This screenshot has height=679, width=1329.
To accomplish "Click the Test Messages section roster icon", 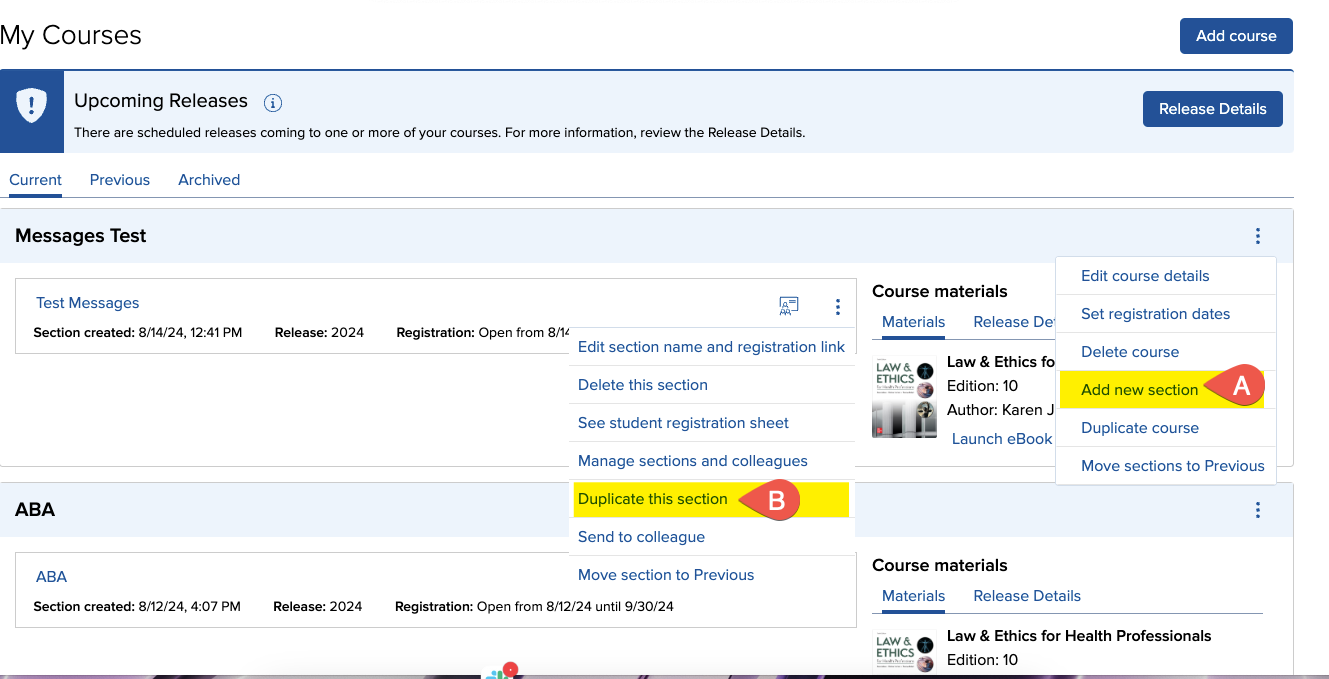I will (789, 307).
